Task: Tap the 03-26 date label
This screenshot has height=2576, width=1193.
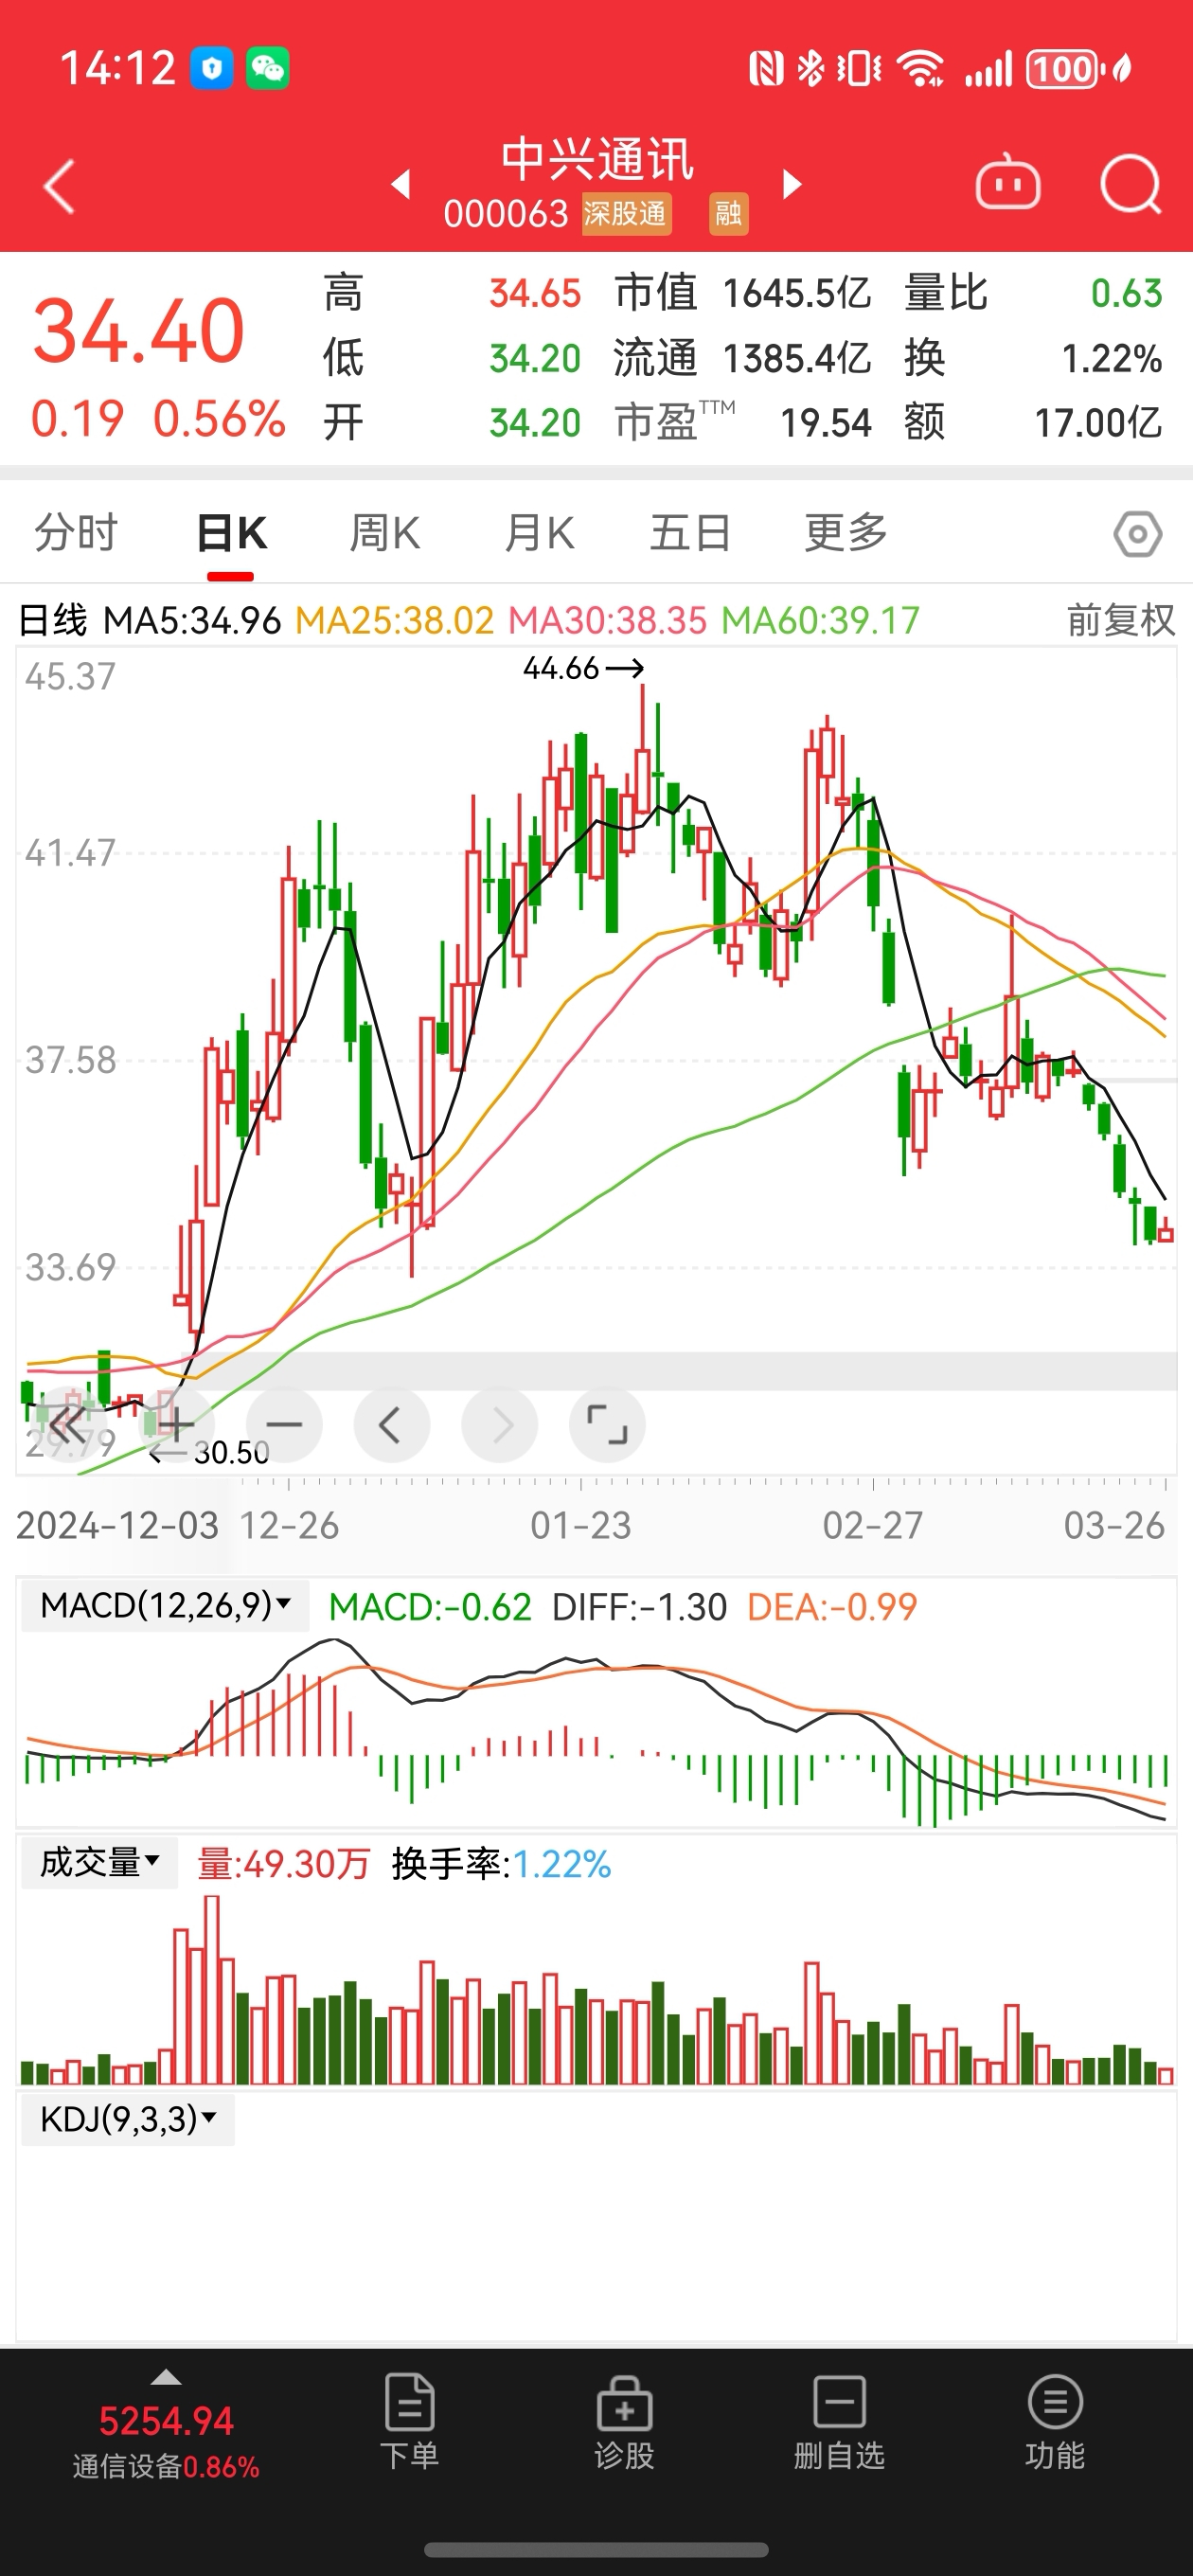Action: tap(1114, 1525)
